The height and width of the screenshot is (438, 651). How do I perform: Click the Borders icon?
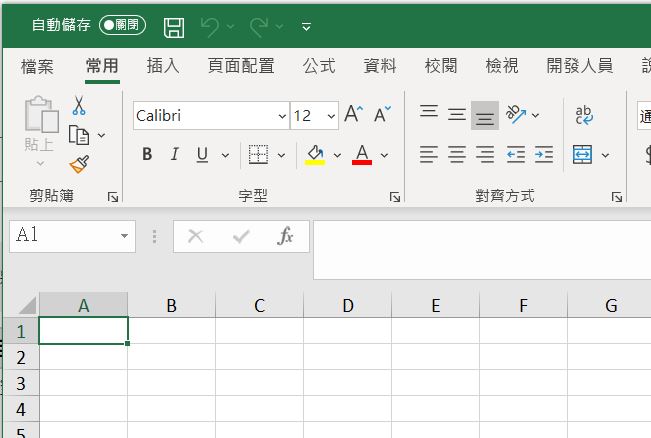[258, 154]
